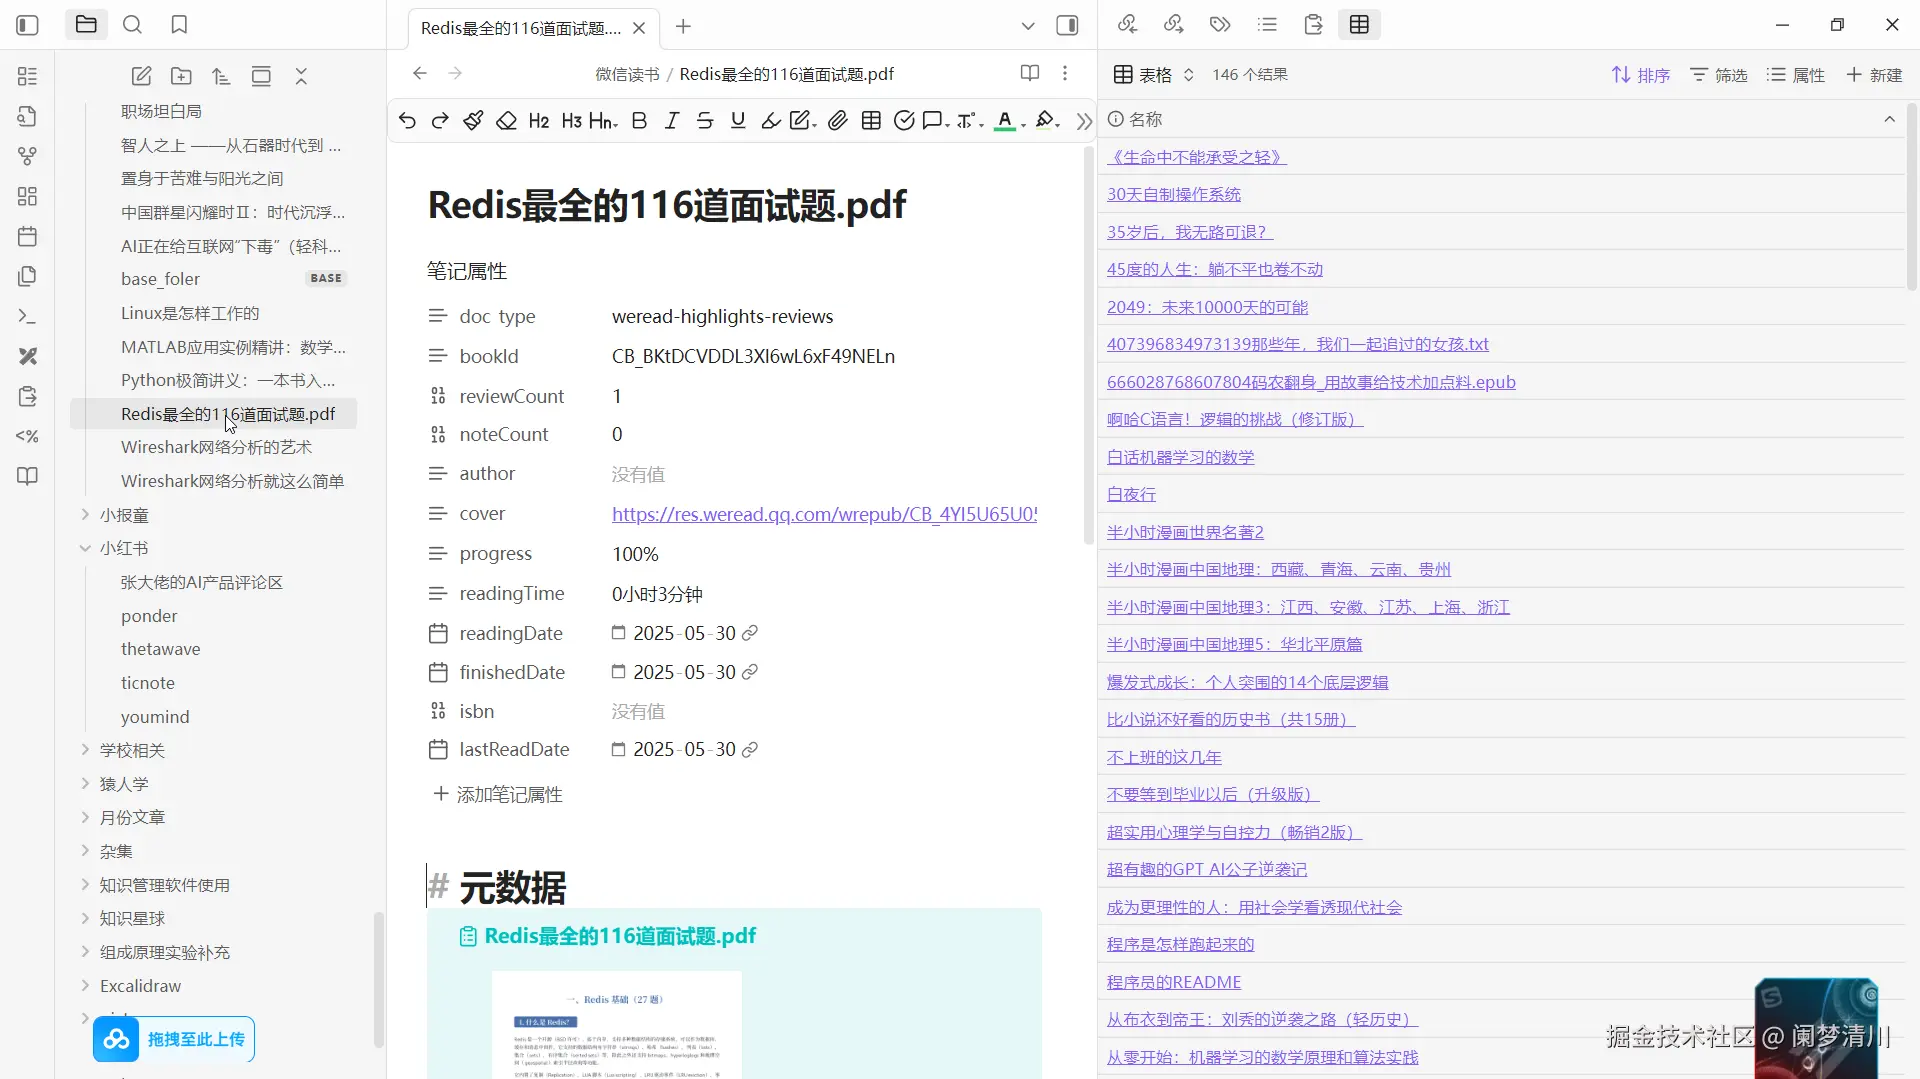
Task: Open search from the top-left icon
Action: coord(132,24)
